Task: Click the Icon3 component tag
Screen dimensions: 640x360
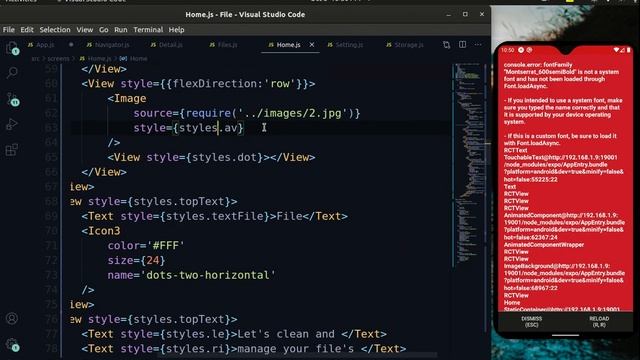Action: click(104, 231)
